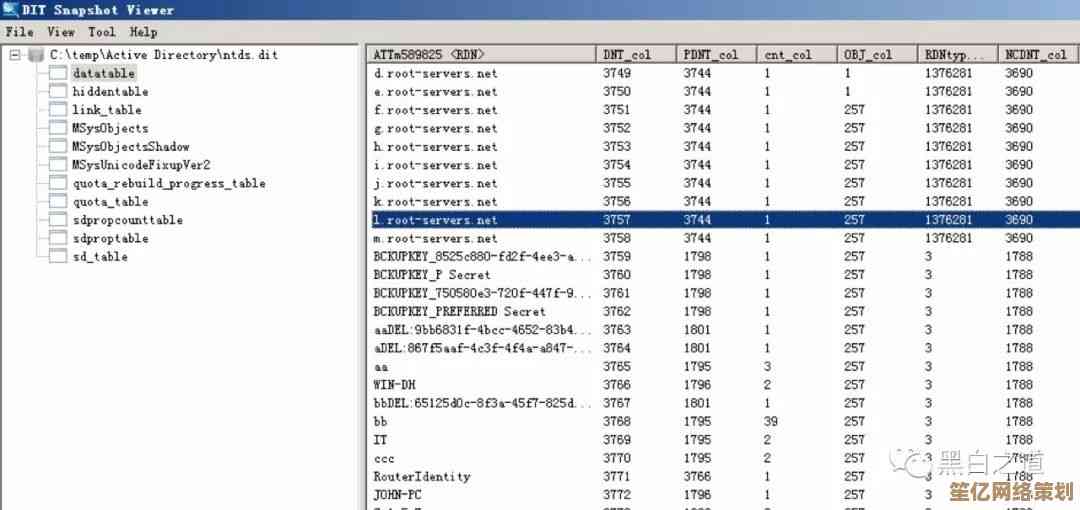The height and width of the screenshot is (510, 1080).
Task: Open the View menu
Action: click(61, 32)
